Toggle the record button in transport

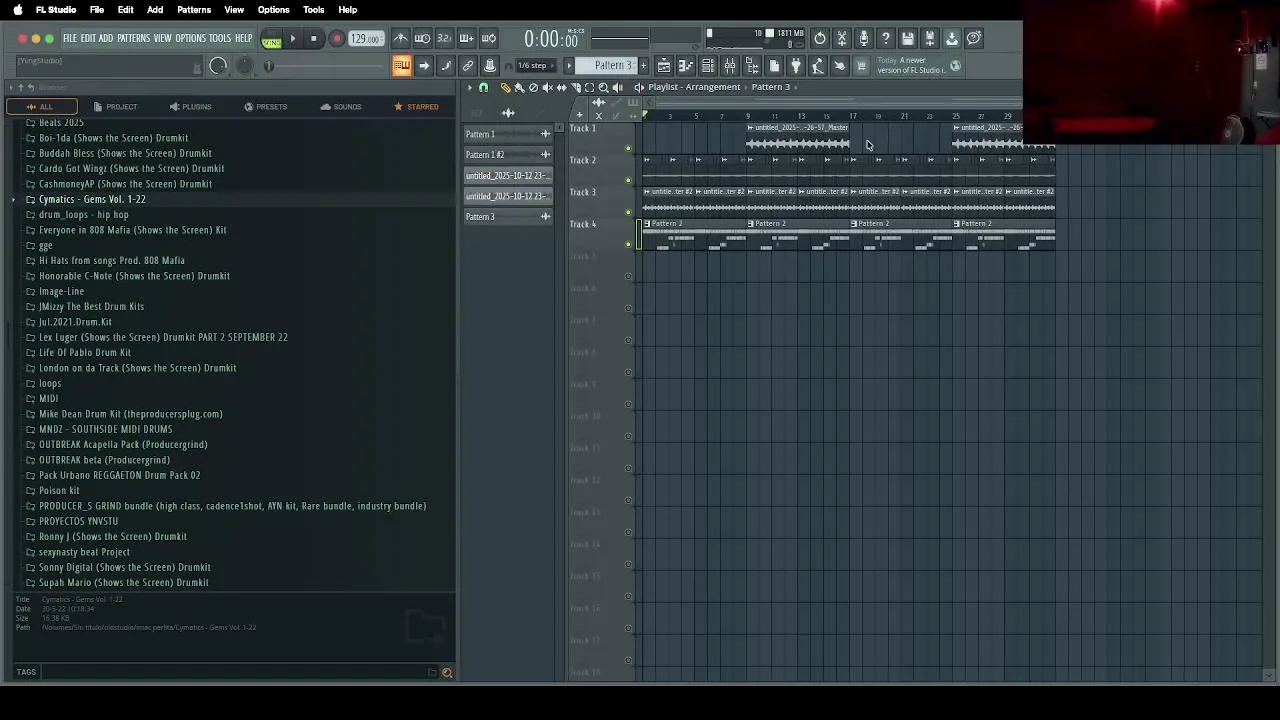click(x=336, y=39)
